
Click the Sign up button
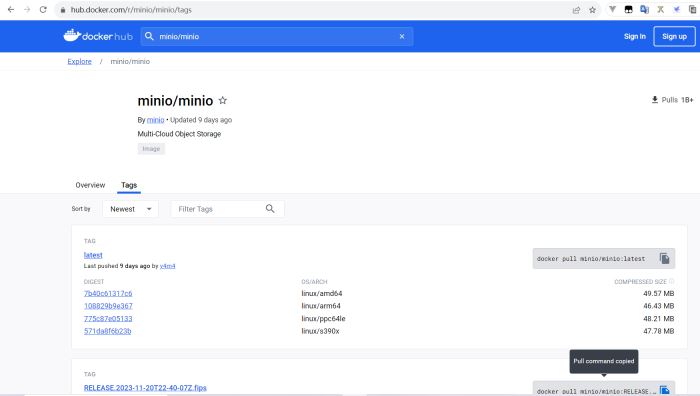(x=674, y=36)
